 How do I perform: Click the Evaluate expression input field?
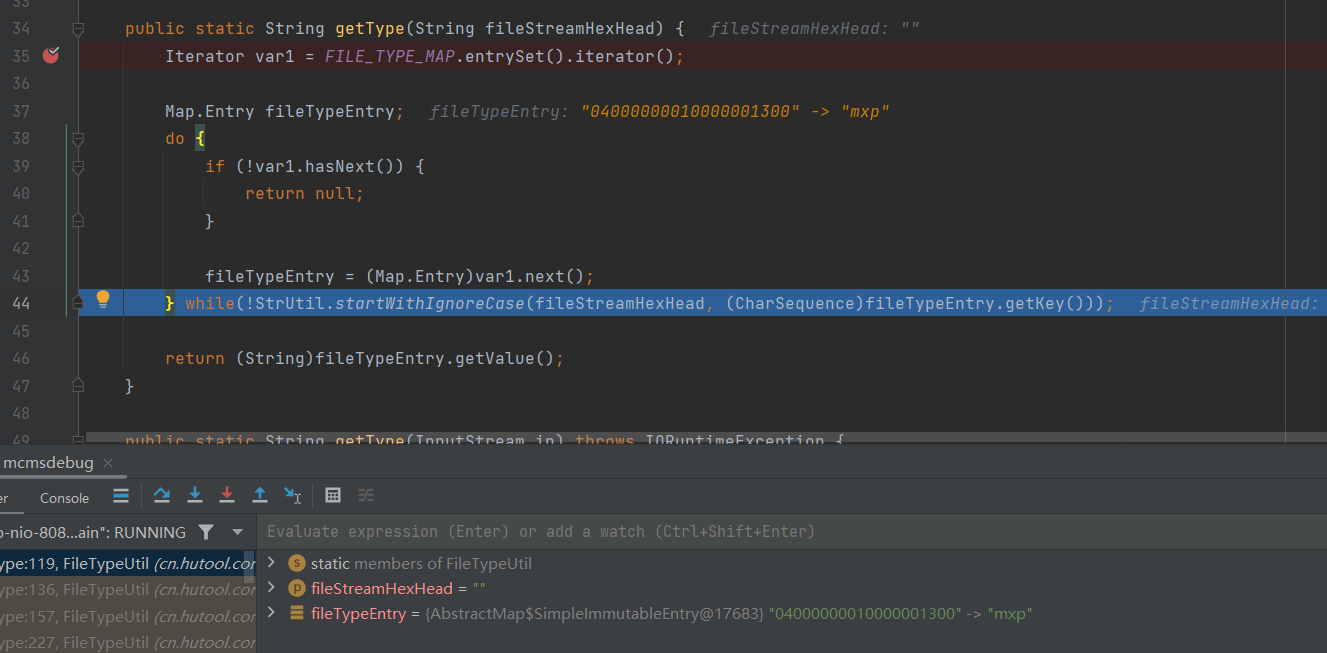tap(790, 531)
